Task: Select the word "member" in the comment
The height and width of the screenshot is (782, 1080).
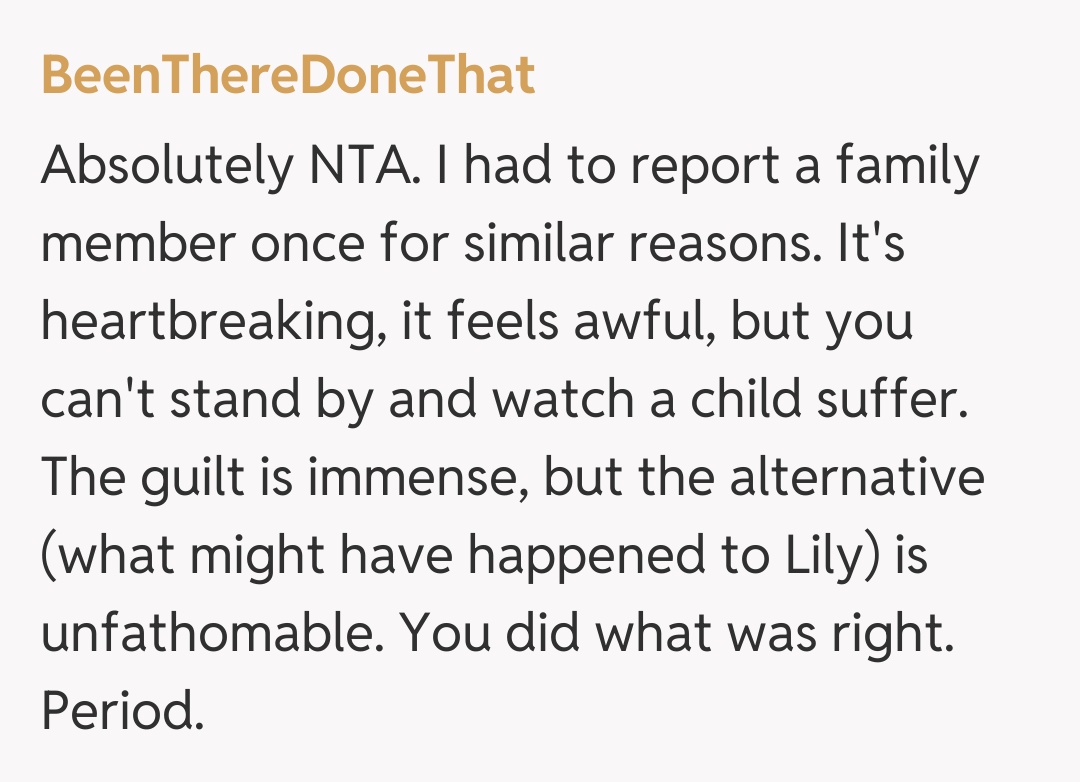Action: coord(136,245)
